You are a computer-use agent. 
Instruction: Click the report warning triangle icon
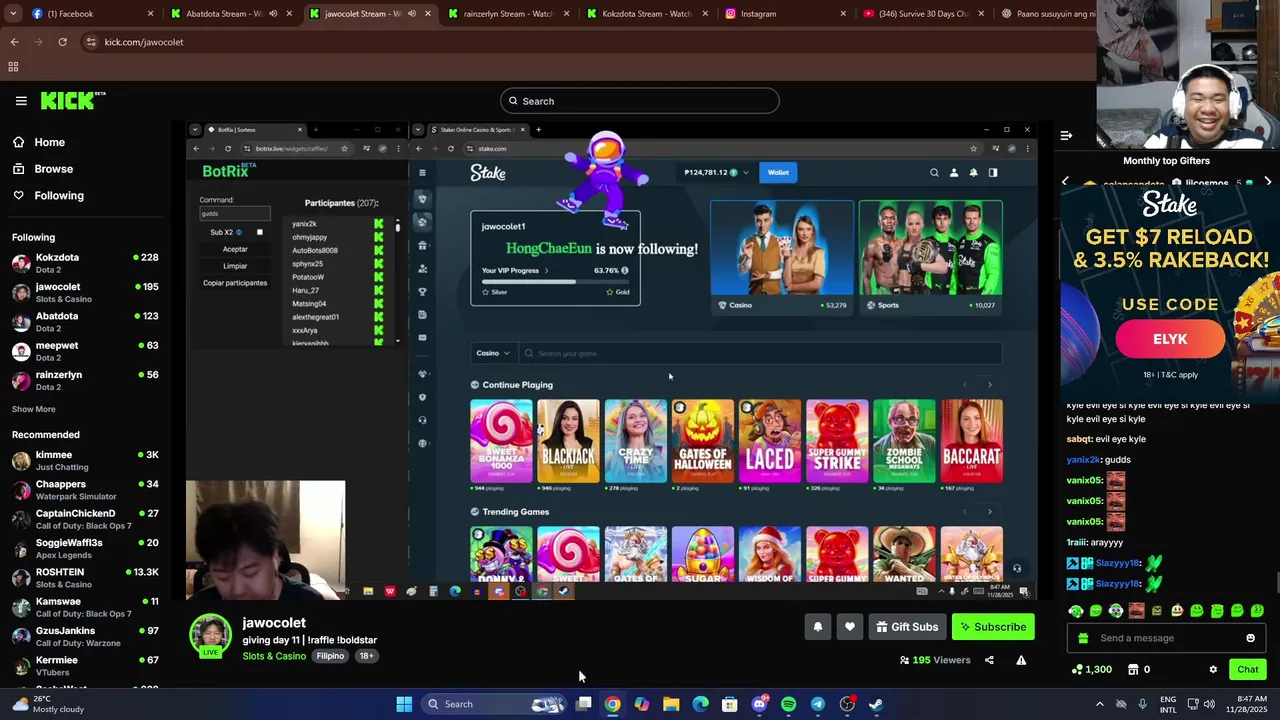point(1021,660)
